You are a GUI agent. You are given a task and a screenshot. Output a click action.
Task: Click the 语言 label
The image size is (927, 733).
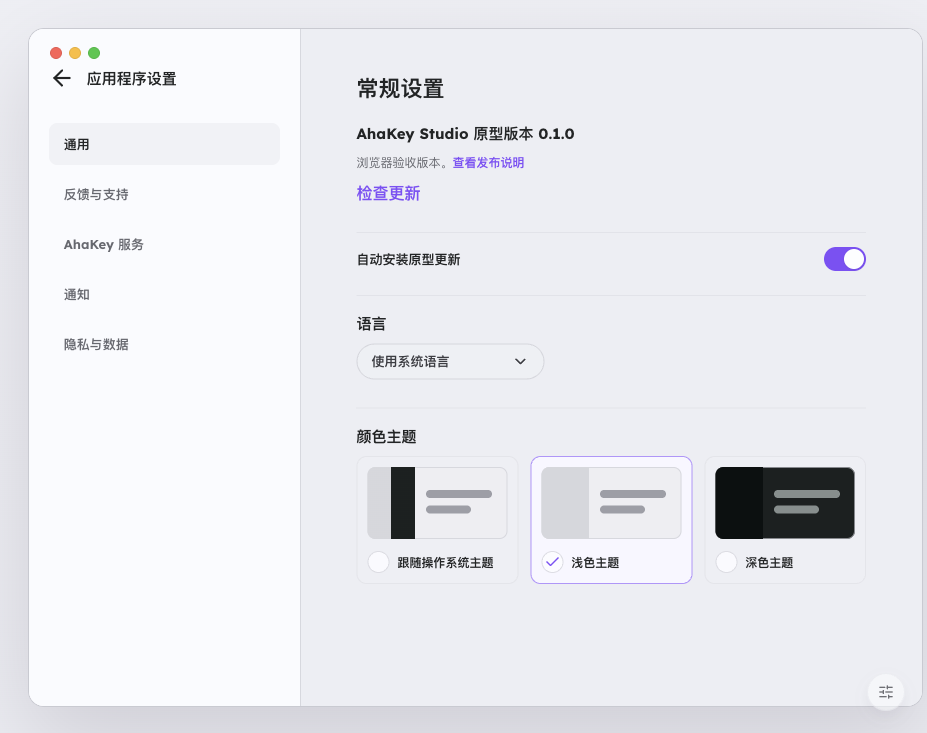coord(371,324)
